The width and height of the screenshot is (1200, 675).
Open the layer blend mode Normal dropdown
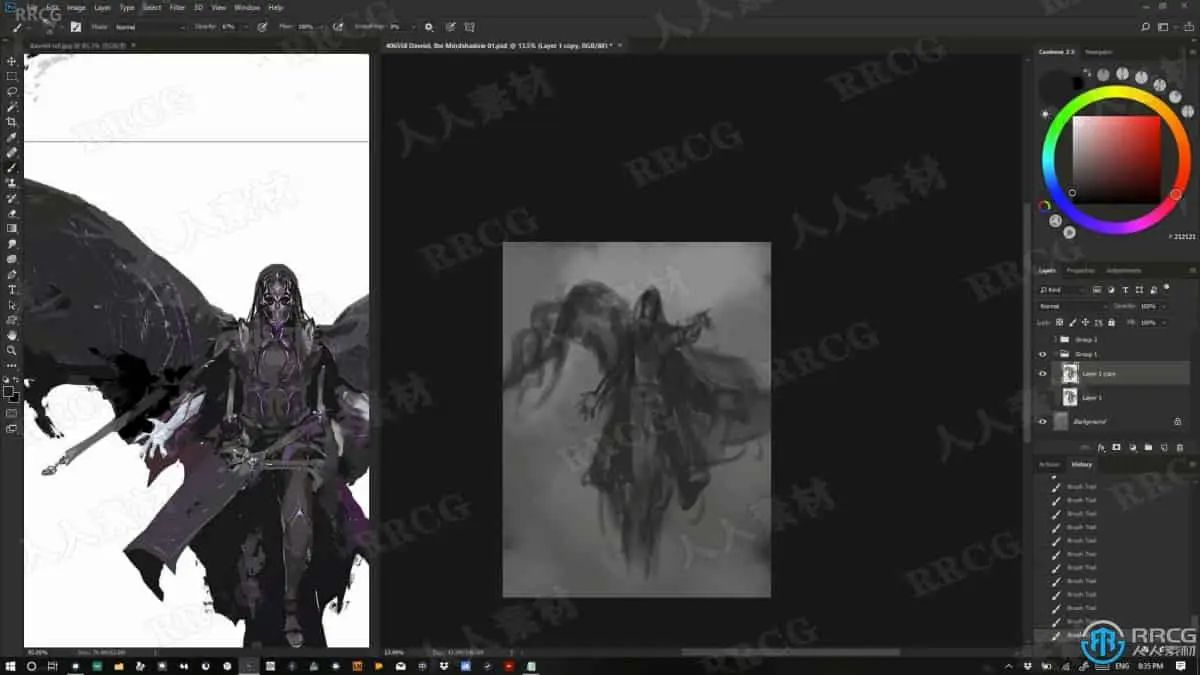[x=1073, y=306]
